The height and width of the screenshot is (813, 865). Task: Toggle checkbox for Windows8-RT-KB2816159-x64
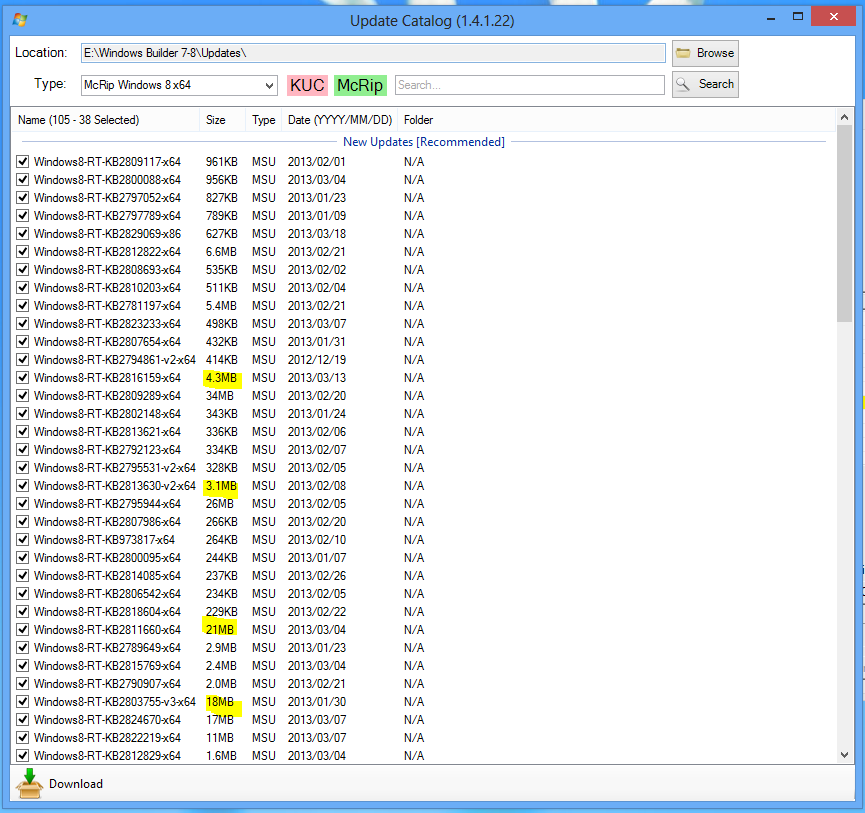23,378
